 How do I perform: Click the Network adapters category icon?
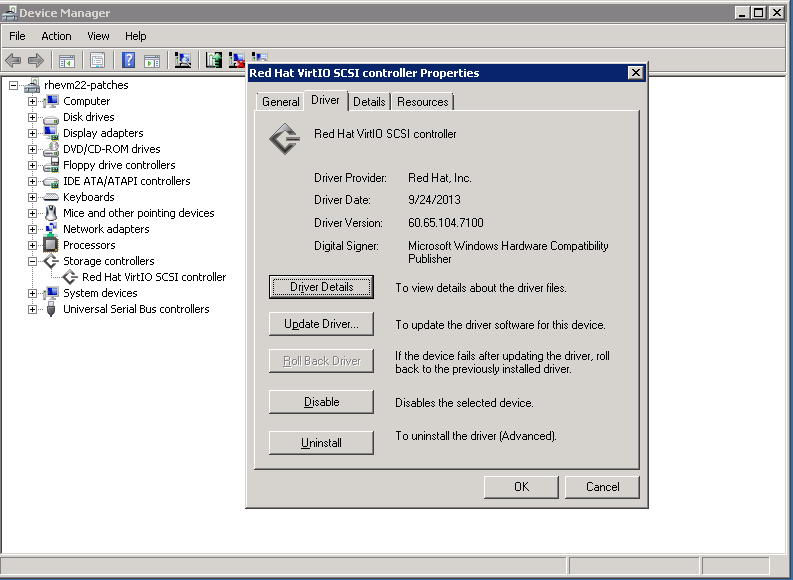point(51,229)
